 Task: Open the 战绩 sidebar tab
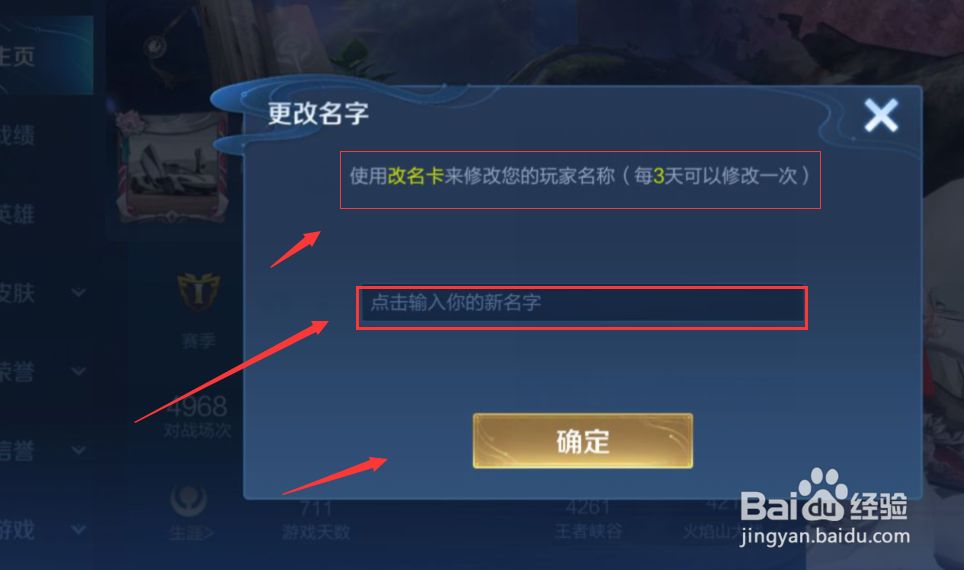coord(17,136)
